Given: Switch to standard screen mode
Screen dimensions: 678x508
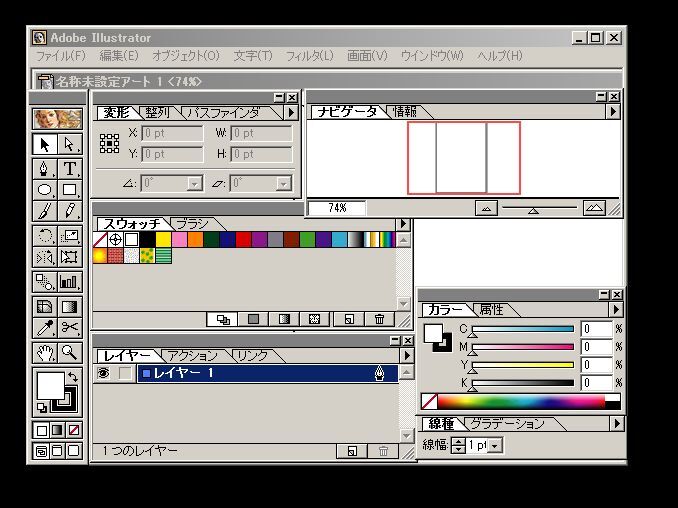Looking at the screenshot, I should [42, 451].
